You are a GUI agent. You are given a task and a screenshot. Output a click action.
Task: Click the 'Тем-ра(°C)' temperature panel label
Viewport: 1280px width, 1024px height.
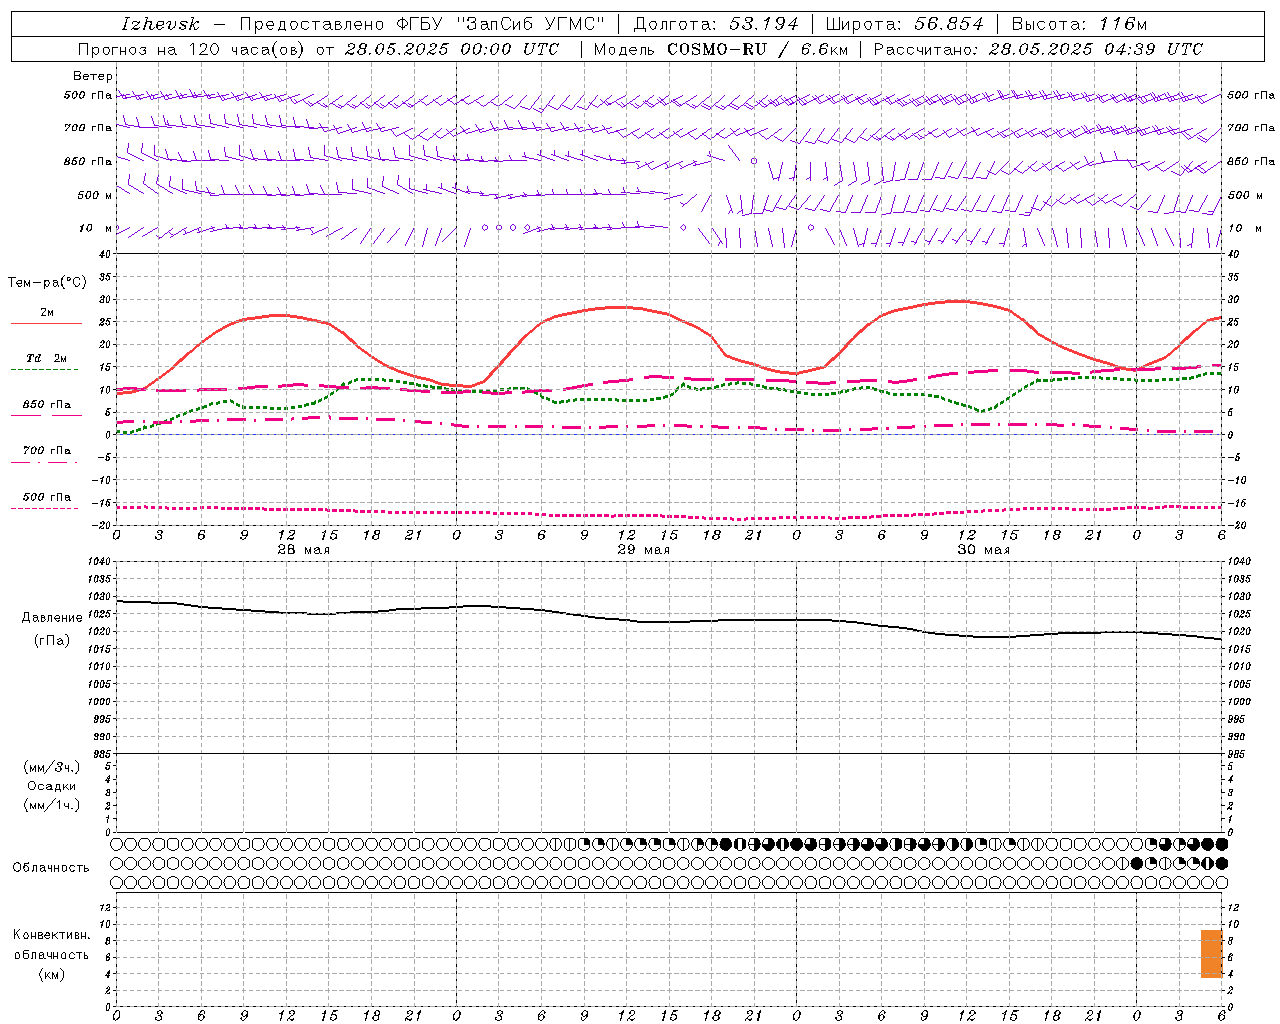[x=47, y=283]
